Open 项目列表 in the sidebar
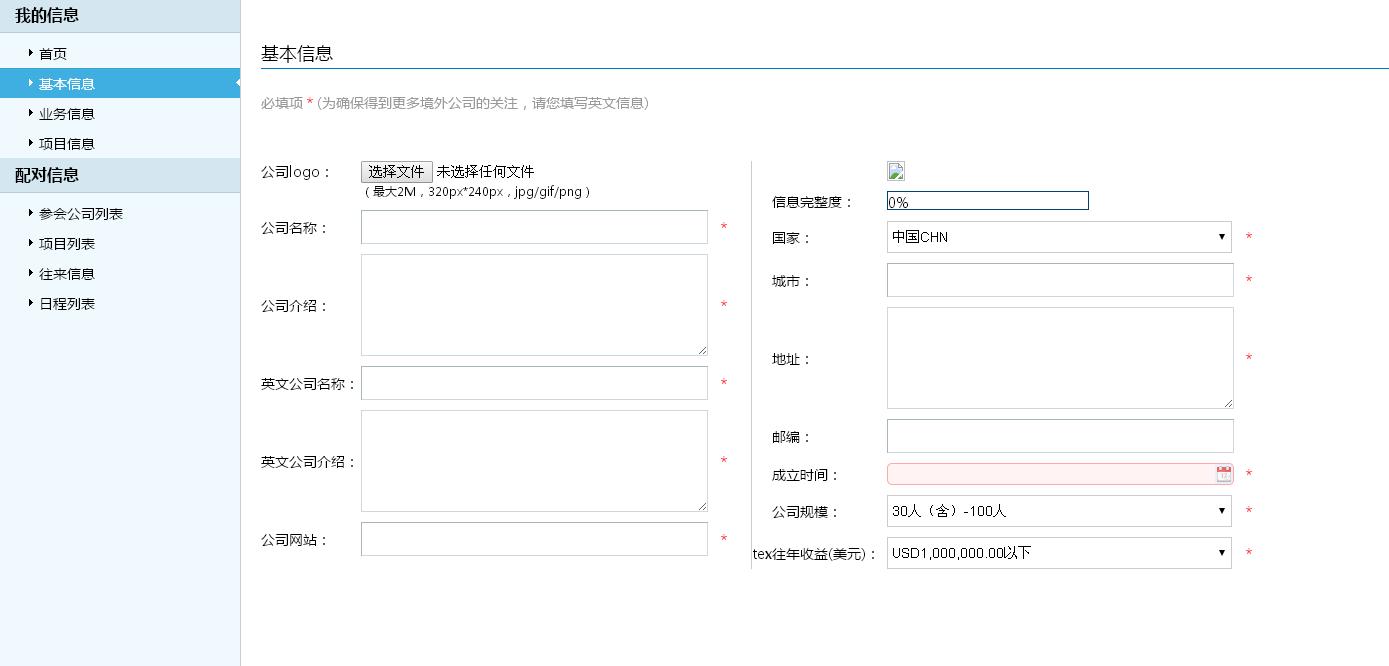The width and height of the screenshot is (1389, 666). tap(67, 244)
